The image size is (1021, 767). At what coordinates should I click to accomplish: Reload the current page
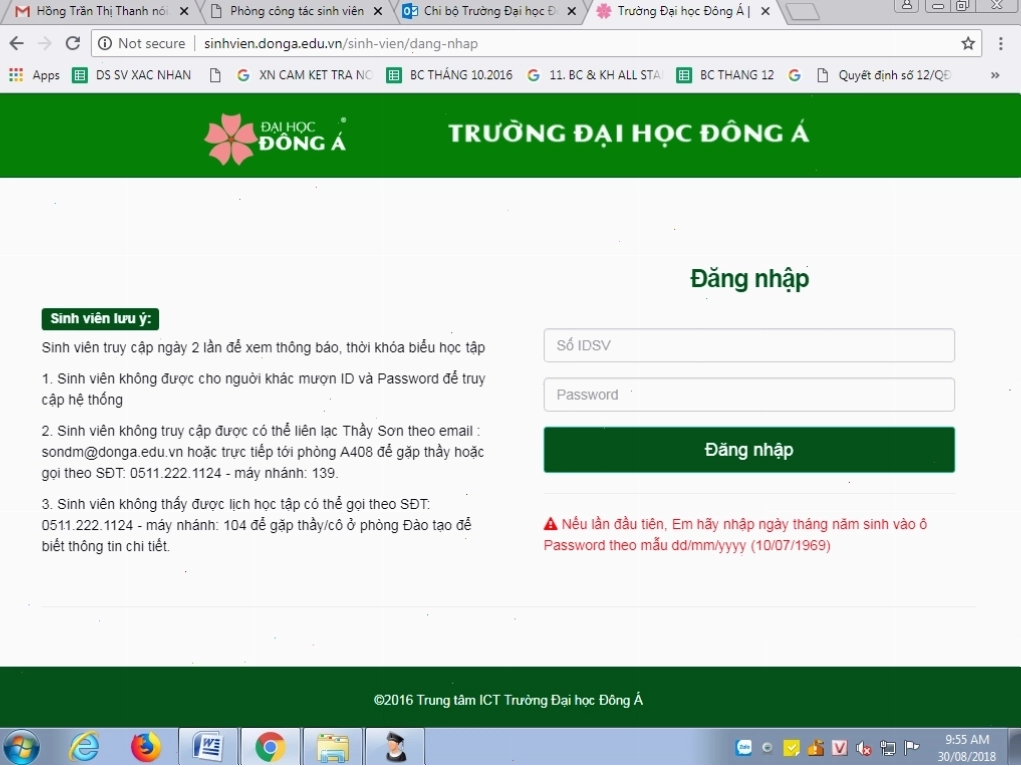click(73, 44)
